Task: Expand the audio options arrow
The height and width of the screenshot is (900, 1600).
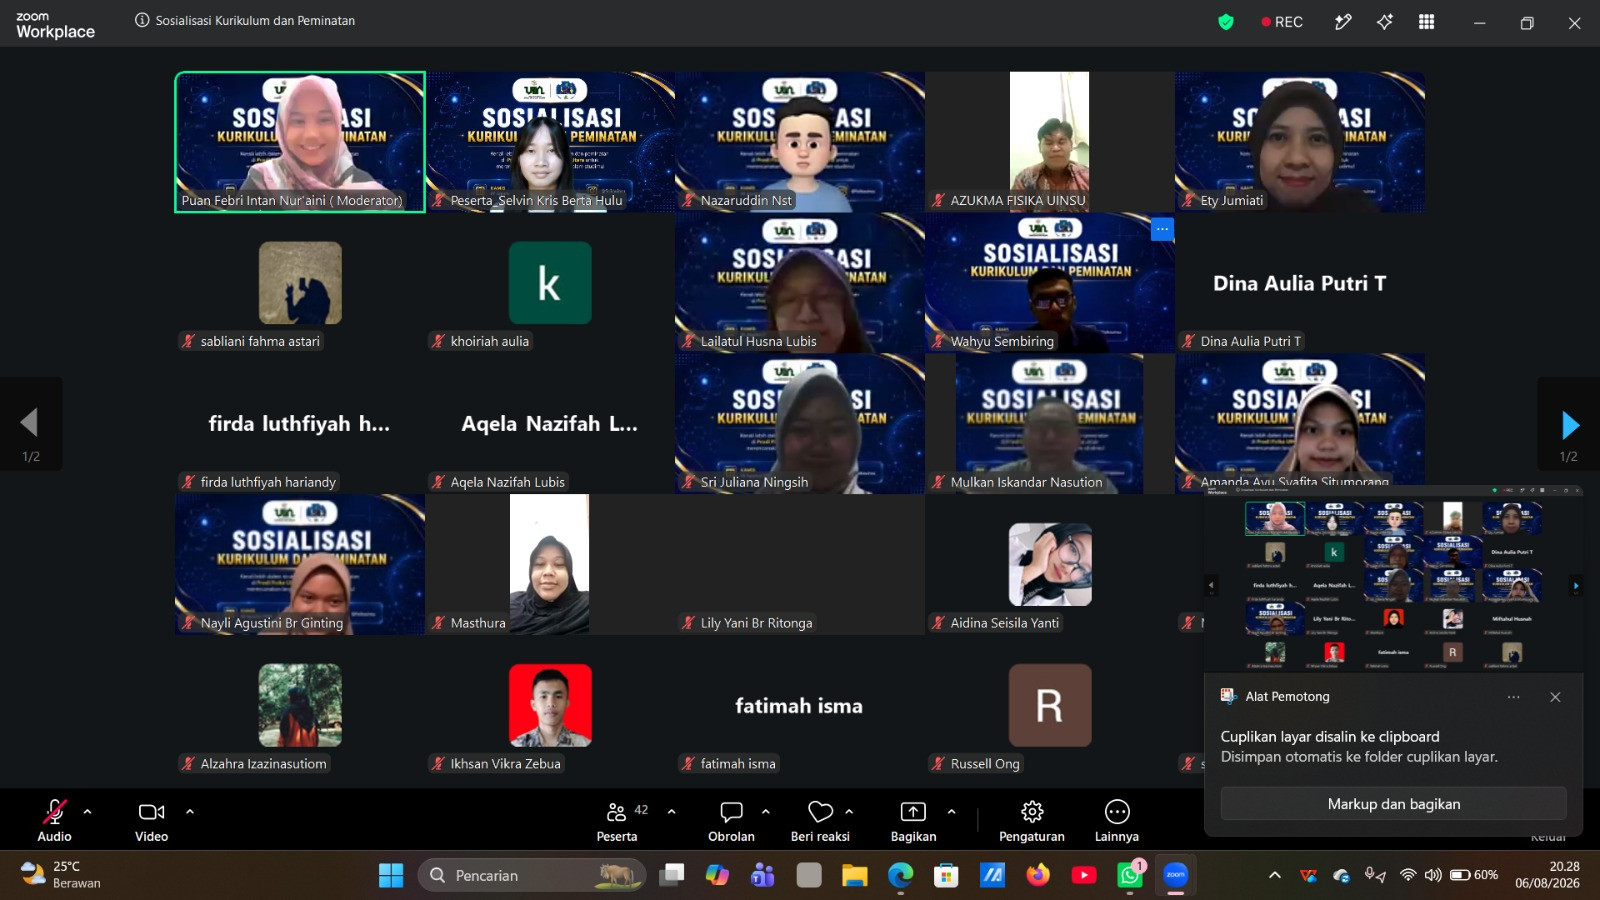Action: 87,811
